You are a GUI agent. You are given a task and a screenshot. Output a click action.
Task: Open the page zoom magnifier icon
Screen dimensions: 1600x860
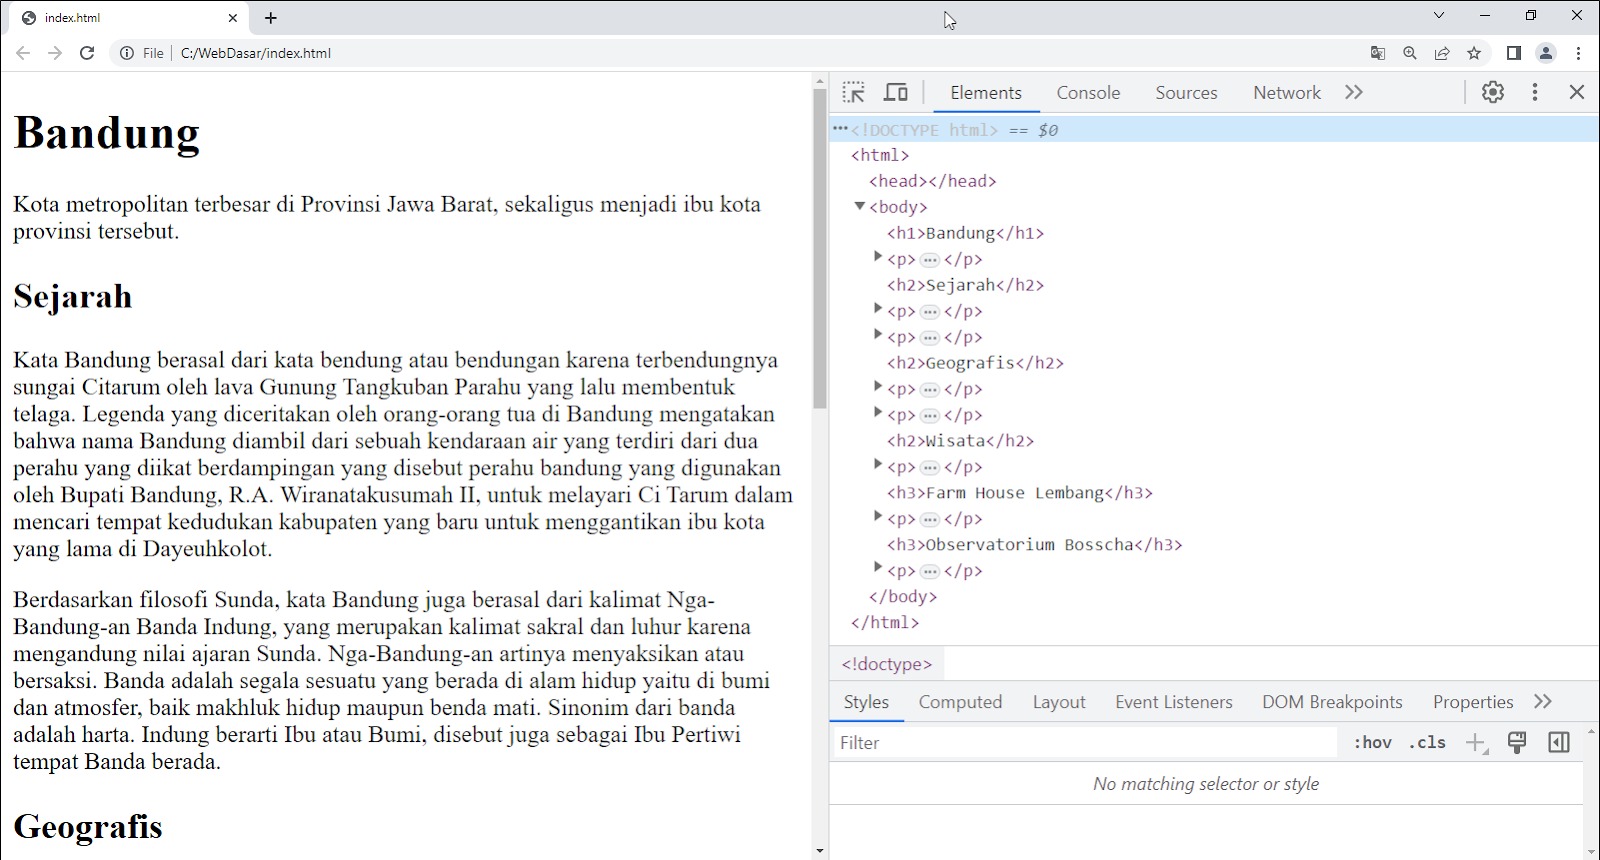[1410, 53]
